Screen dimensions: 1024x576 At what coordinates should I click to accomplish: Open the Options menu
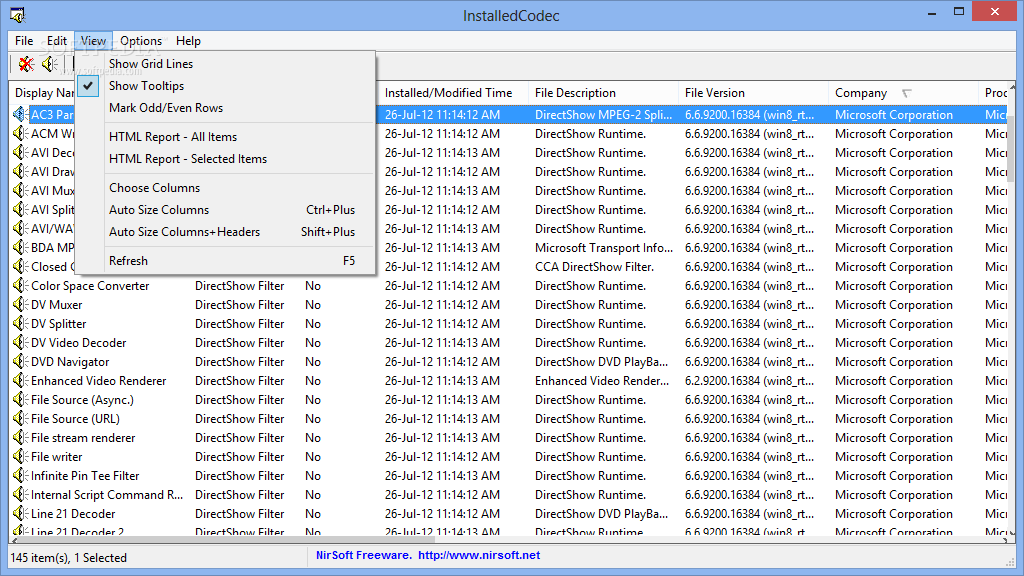[141, 40]
